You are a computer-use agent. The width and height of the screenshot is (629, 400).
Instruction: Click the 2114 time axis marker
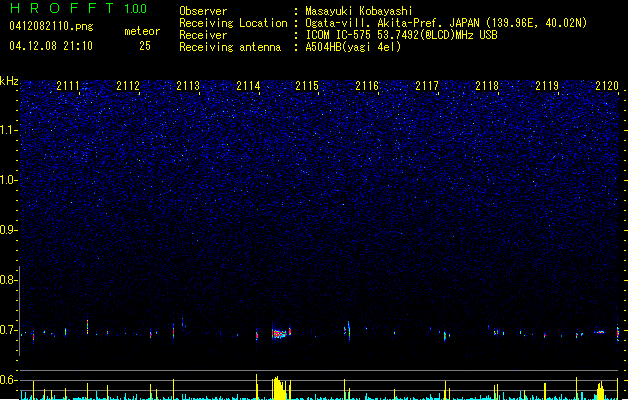tap(248, 85)
